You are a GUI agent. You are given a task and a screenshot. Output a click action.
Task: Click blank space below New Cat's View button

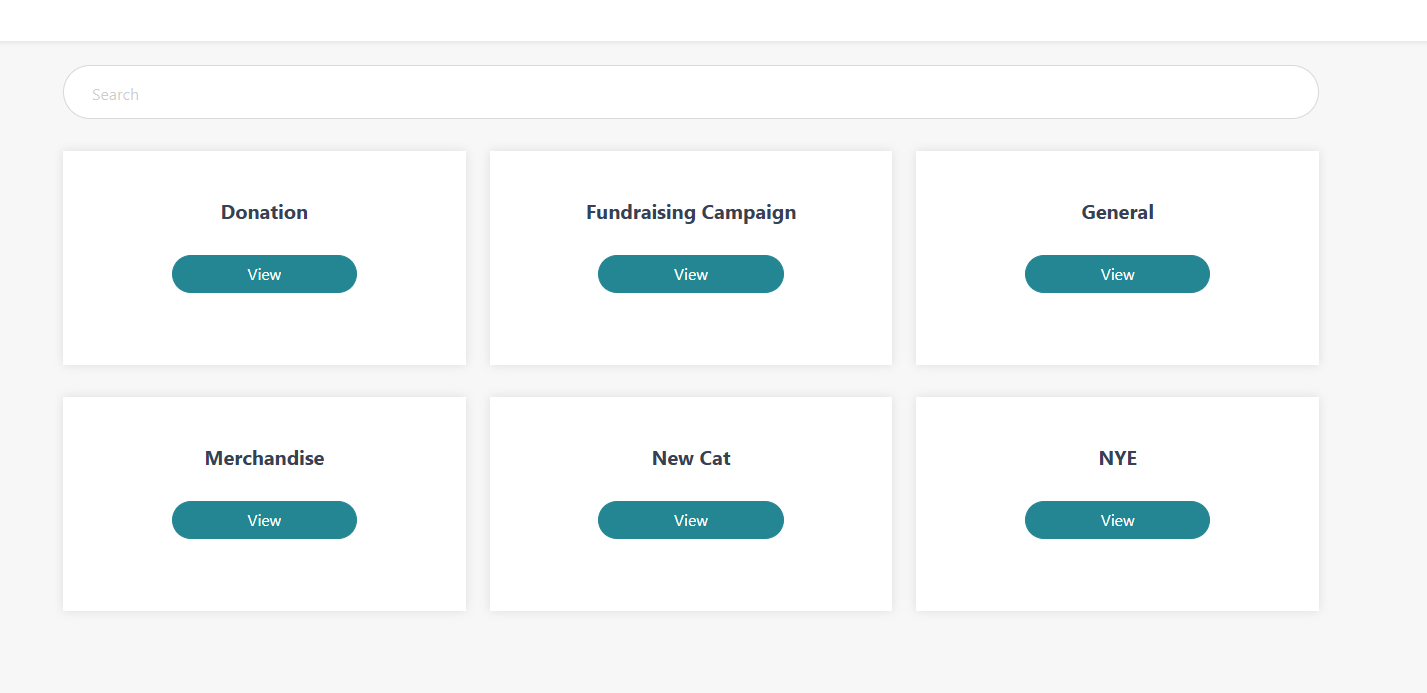pyautogui.click(x=690, y=575)
